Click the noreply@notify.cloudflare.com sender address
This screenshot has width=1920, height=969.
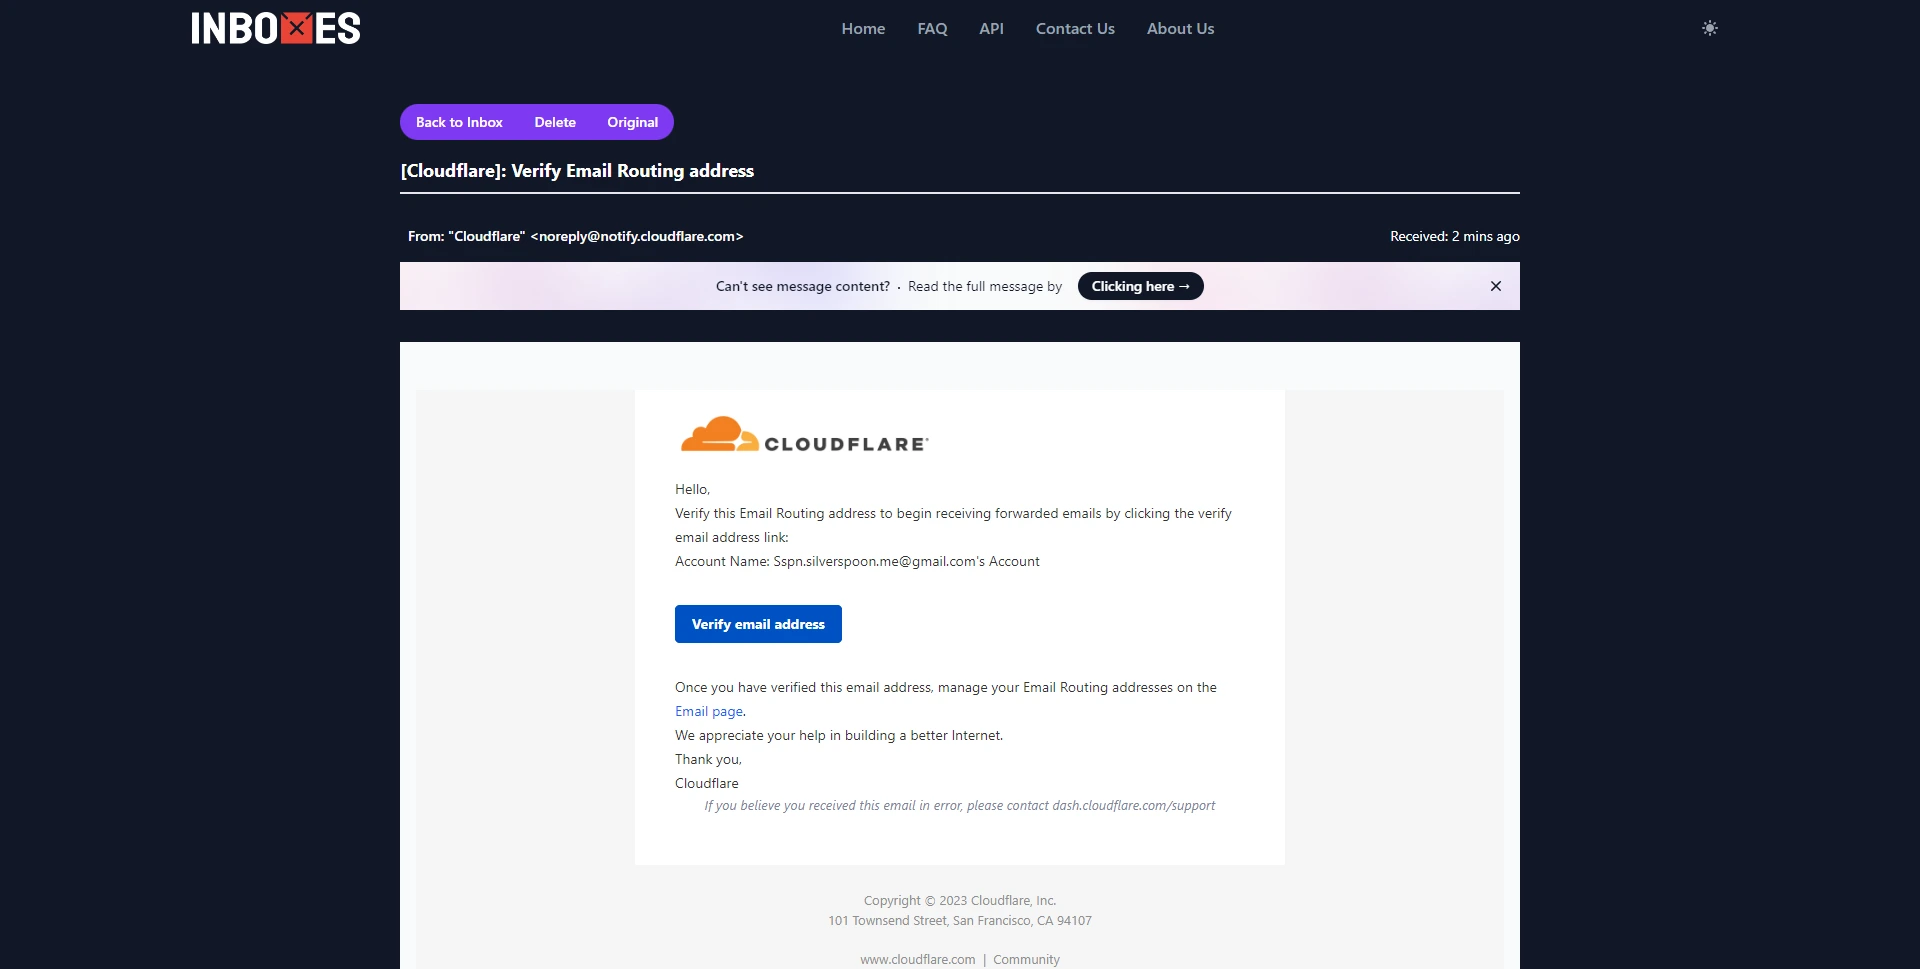click(x=636, y=237)
